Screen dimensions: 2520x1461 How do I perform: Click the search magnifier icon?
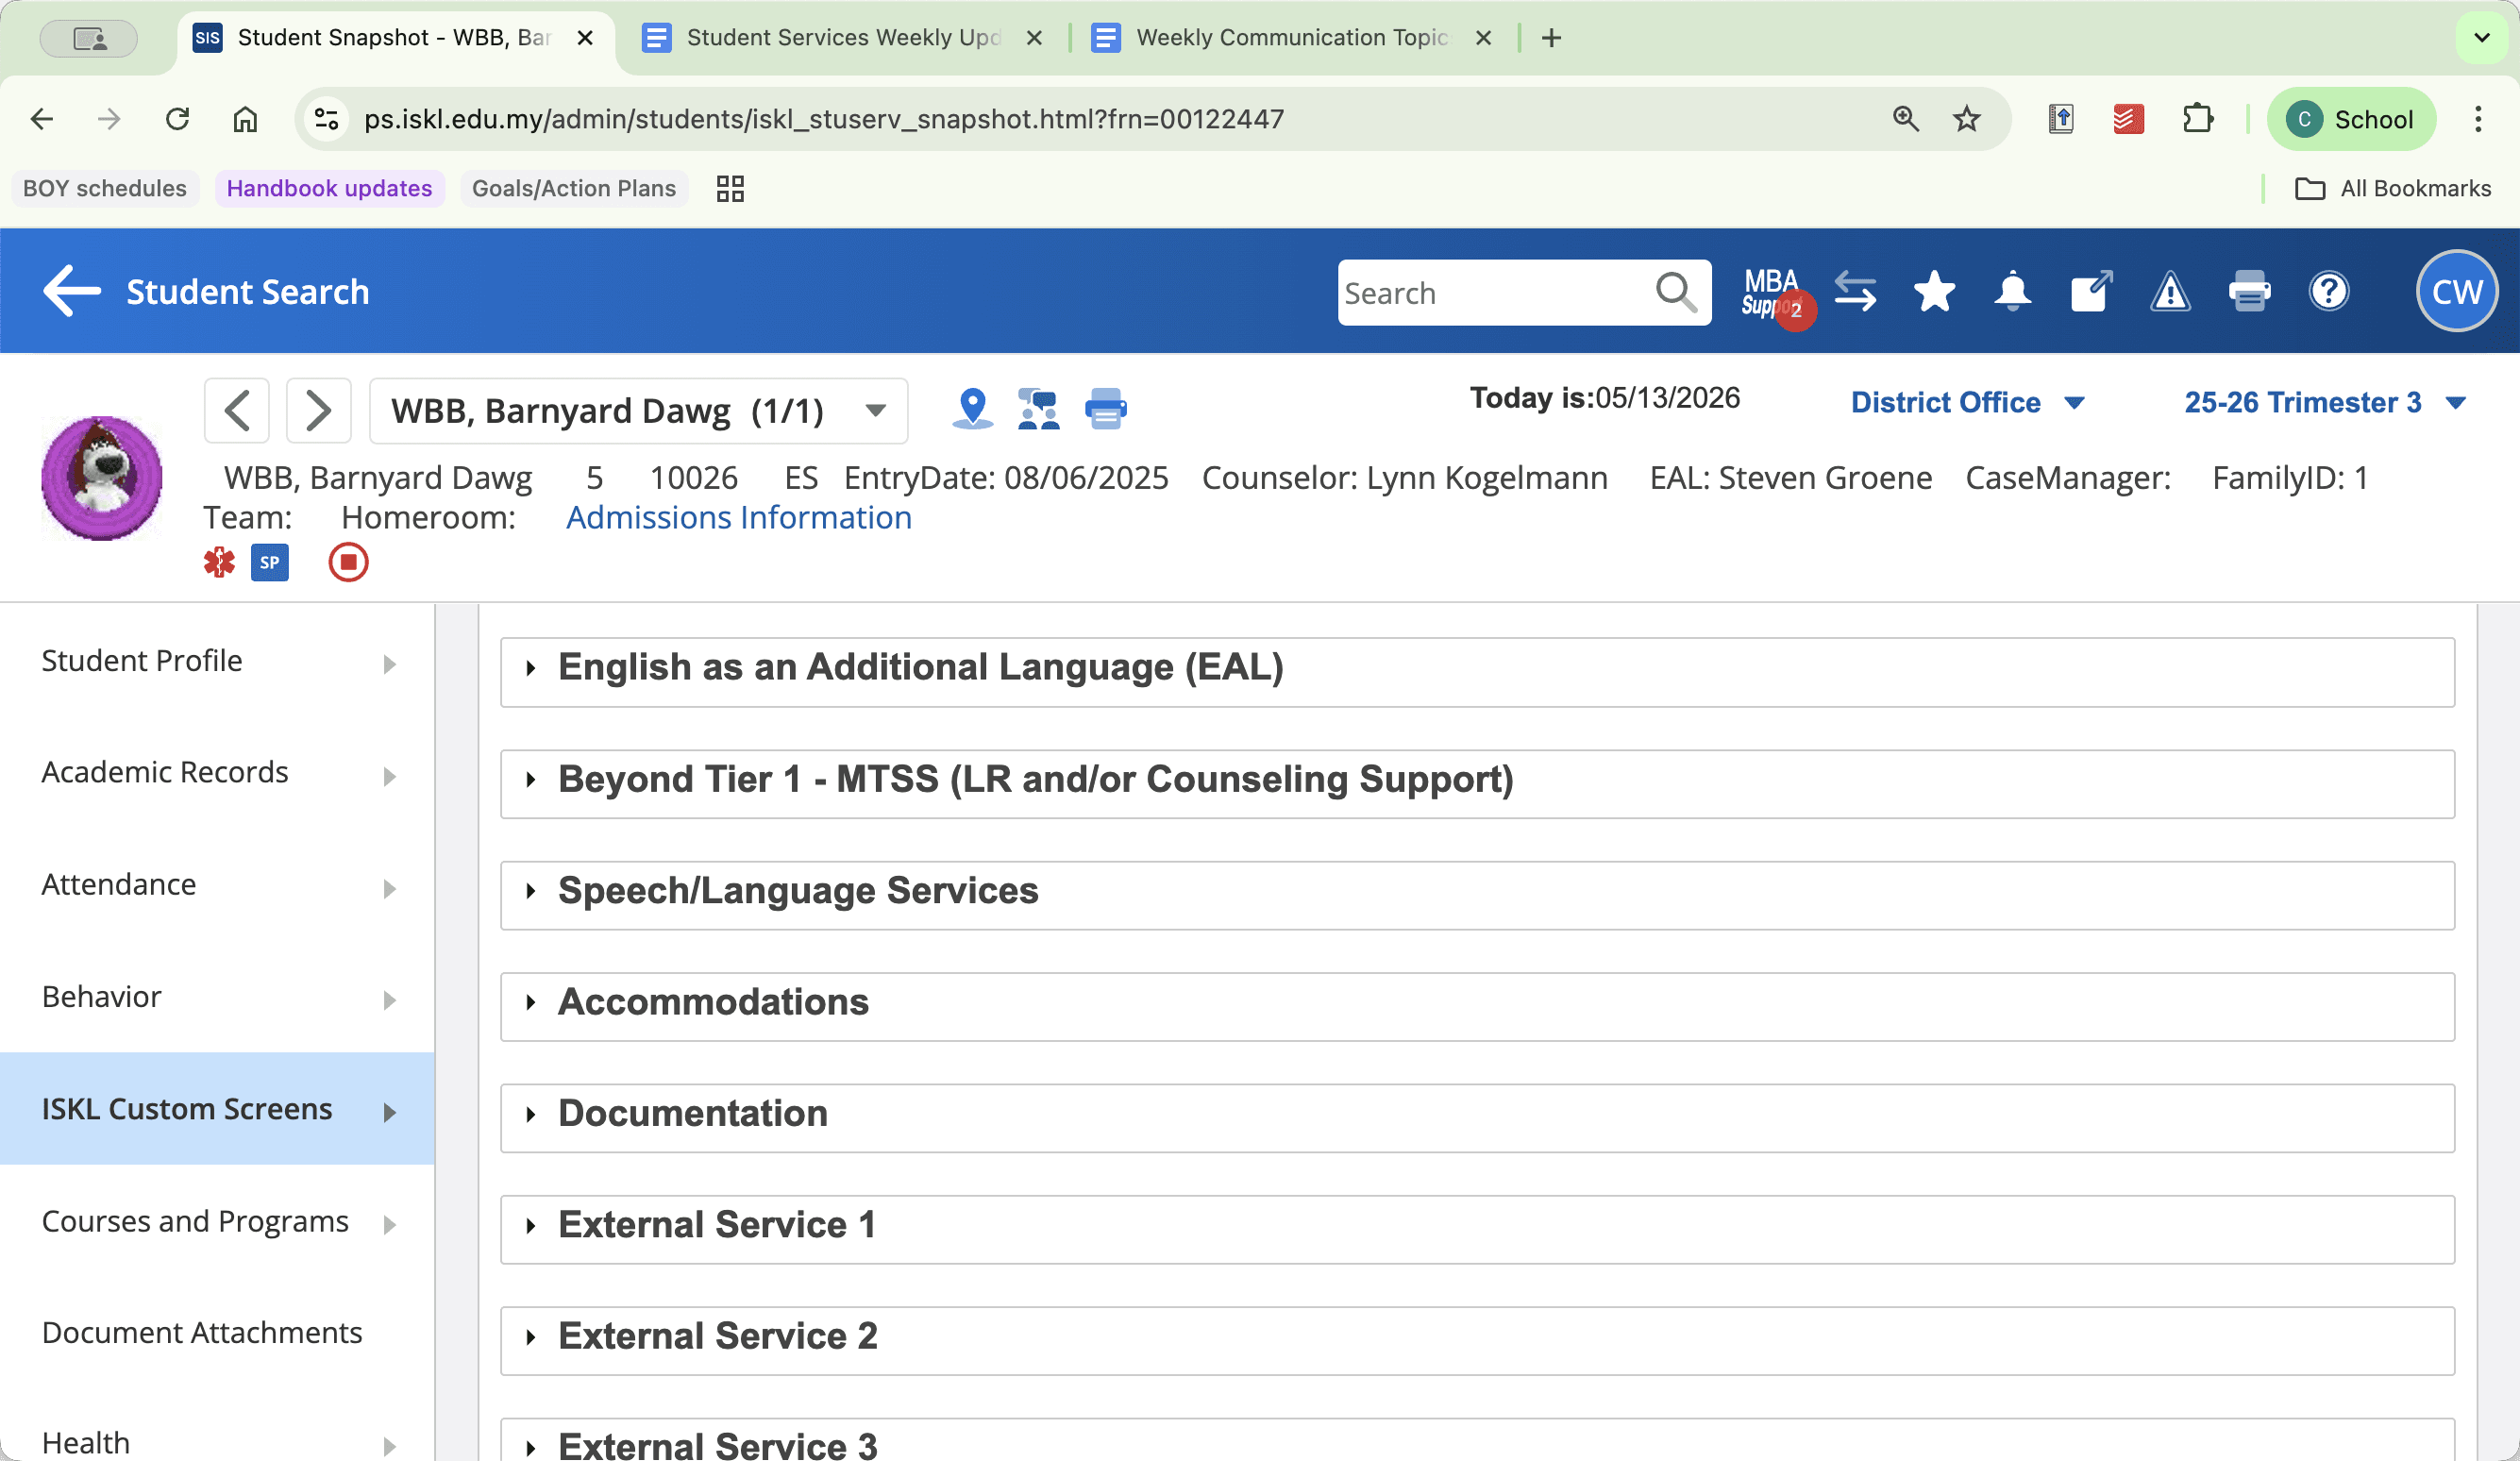pos(1677,293)
